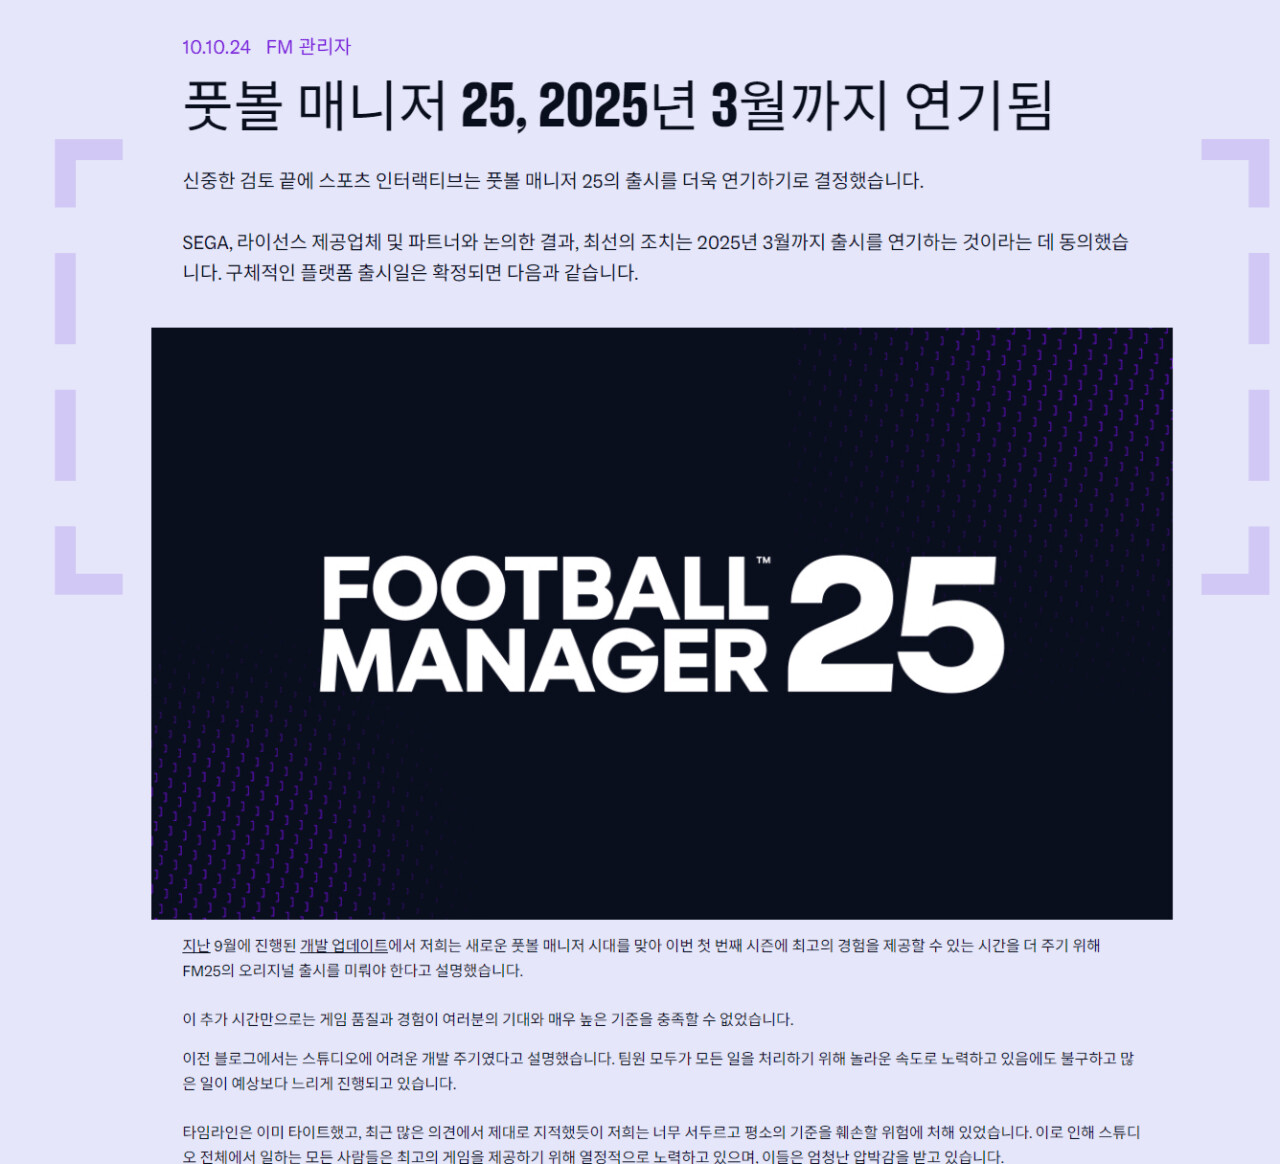Open the FM 관리자 author link

coord(308,47)
